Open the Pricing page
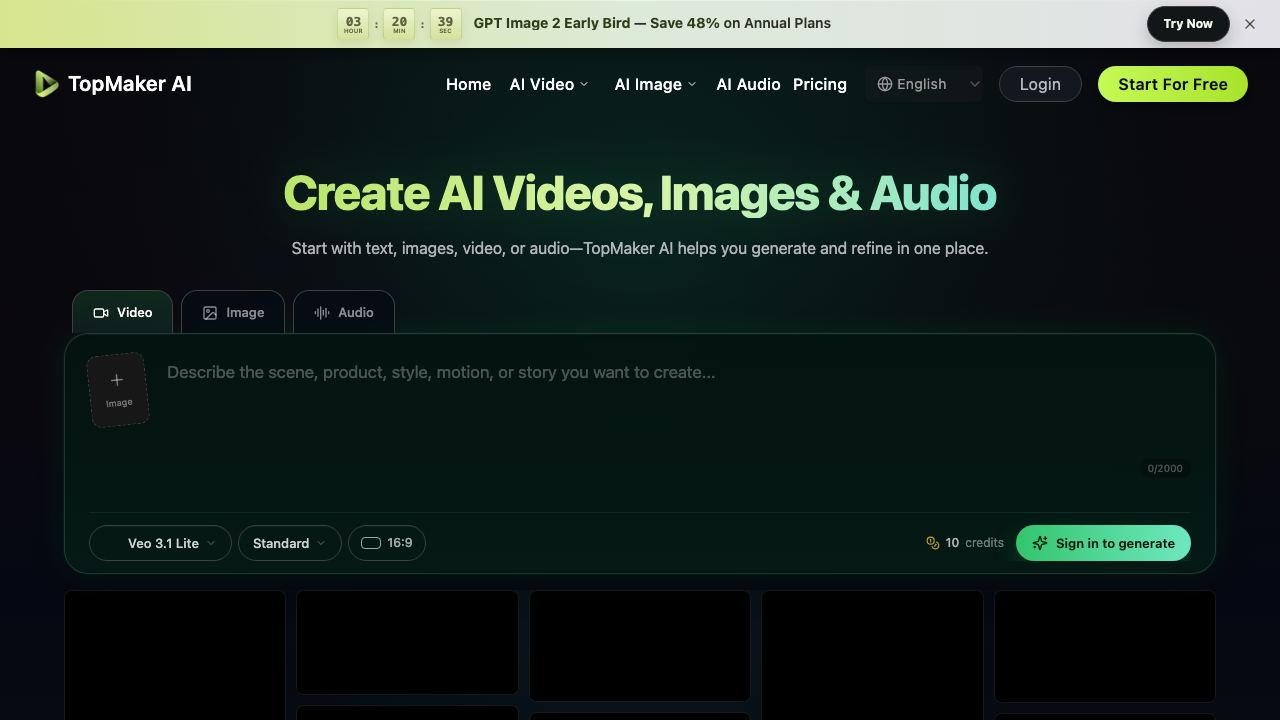 820,84
